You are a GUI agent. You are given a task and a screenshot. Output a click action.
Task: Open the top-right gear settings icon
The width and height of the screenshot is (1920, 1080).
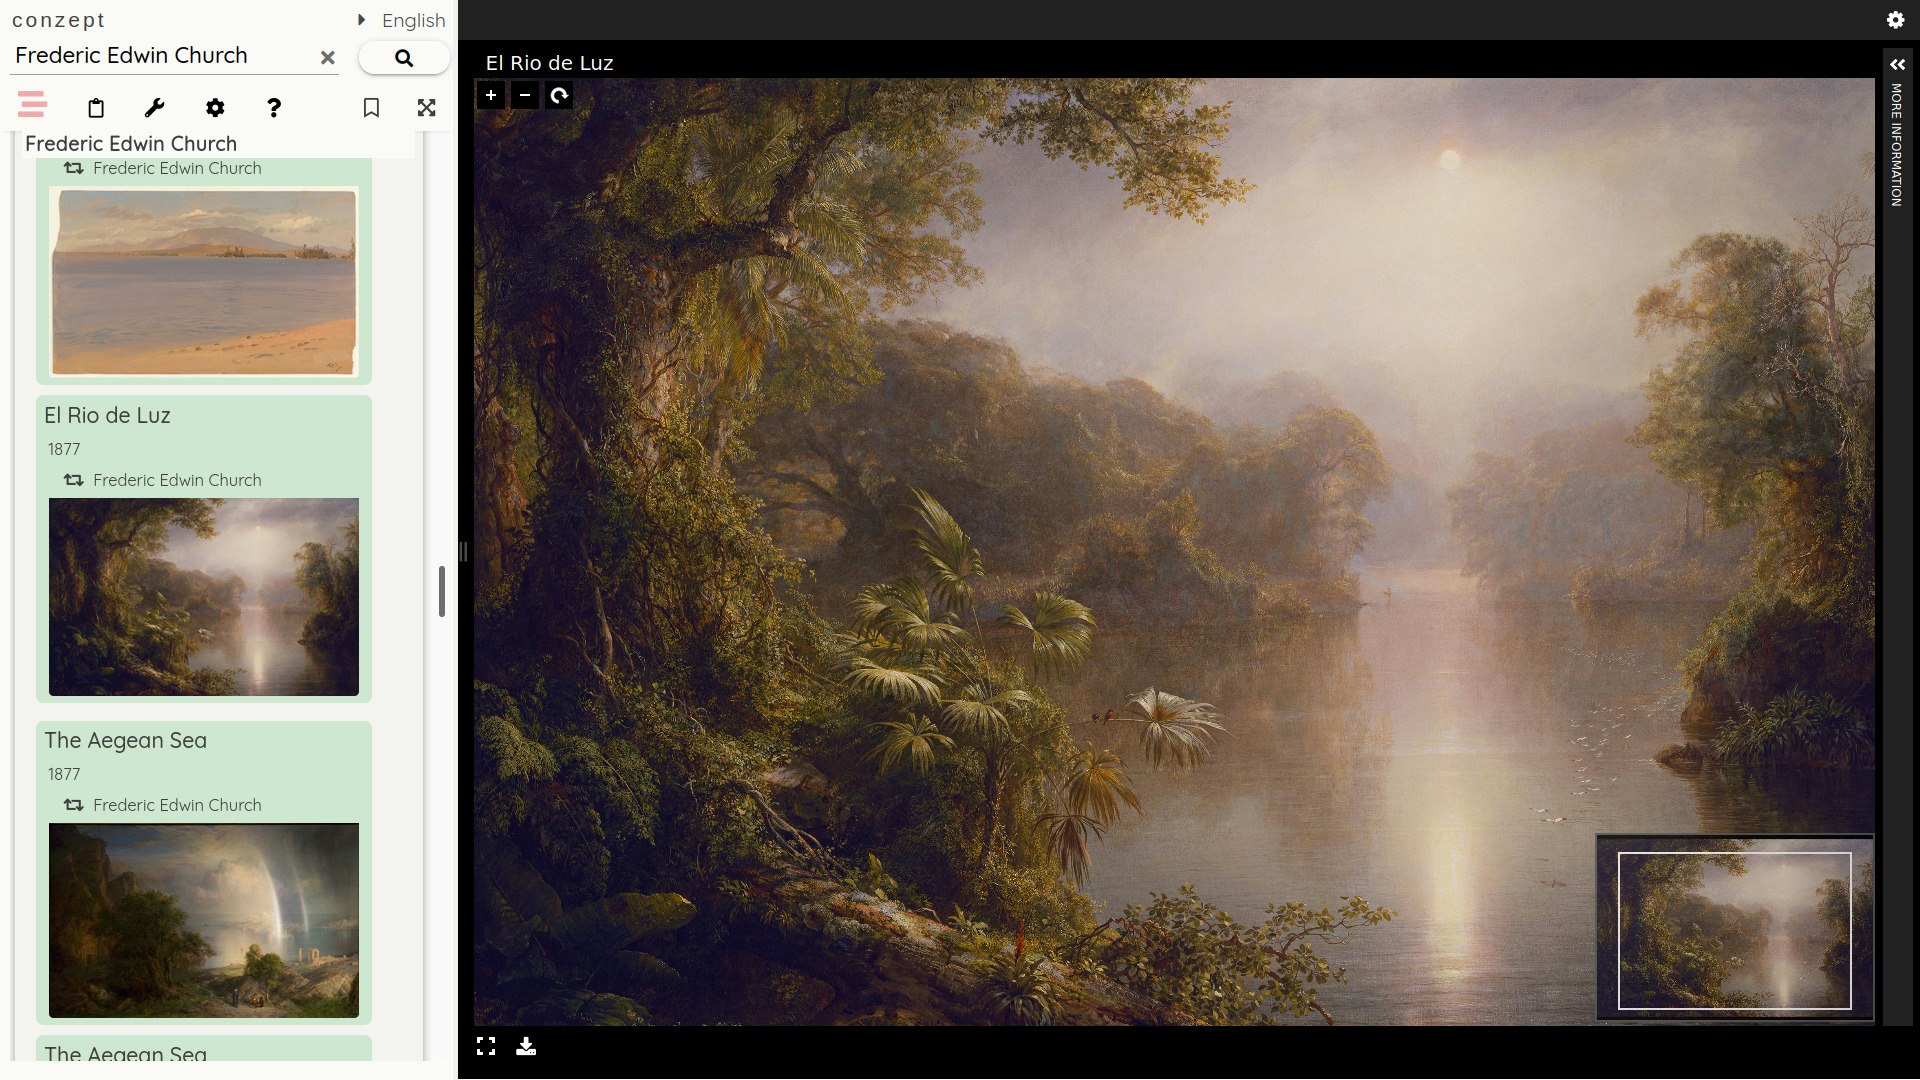click(1895, 20)
